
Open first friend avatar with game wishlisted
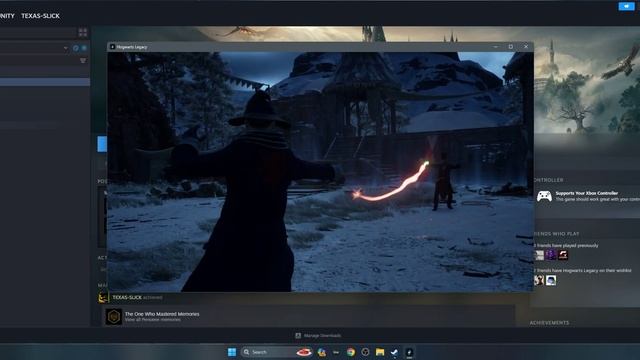tap(539, 280)
